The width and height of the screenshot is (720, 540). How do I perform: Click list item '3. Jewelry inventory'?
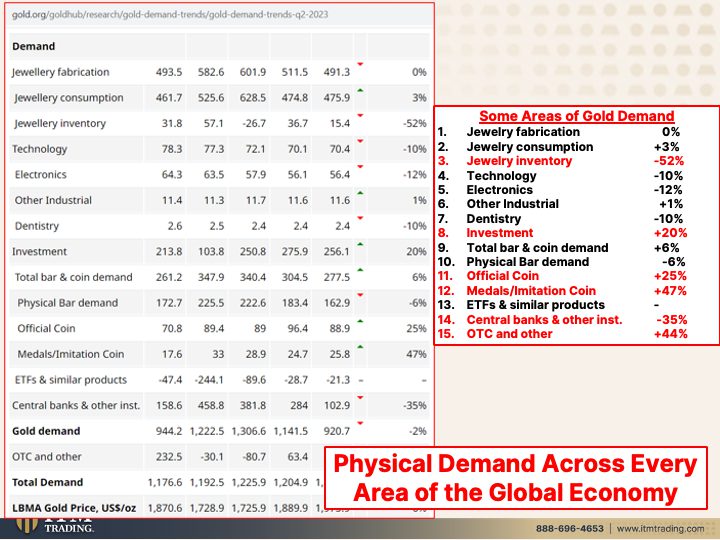[561, 161]
